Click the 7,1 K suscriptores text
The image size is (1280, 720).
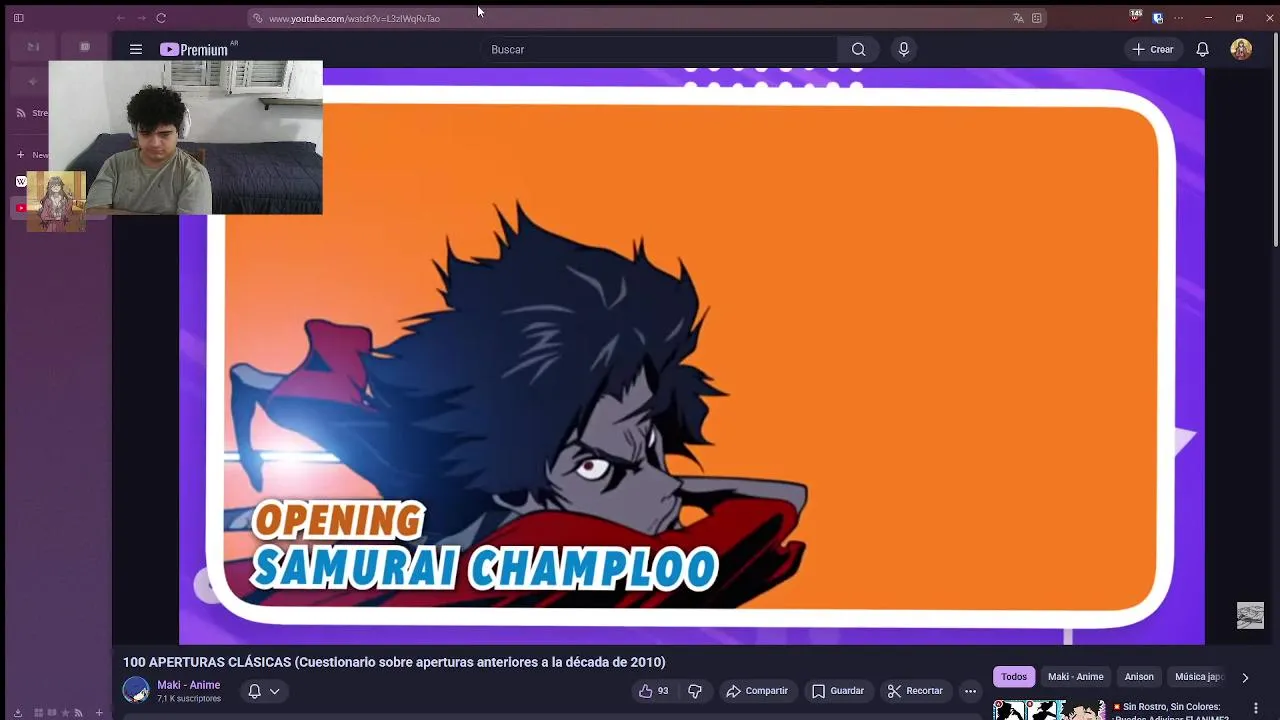pyautogui.click(x=189, y=699)
